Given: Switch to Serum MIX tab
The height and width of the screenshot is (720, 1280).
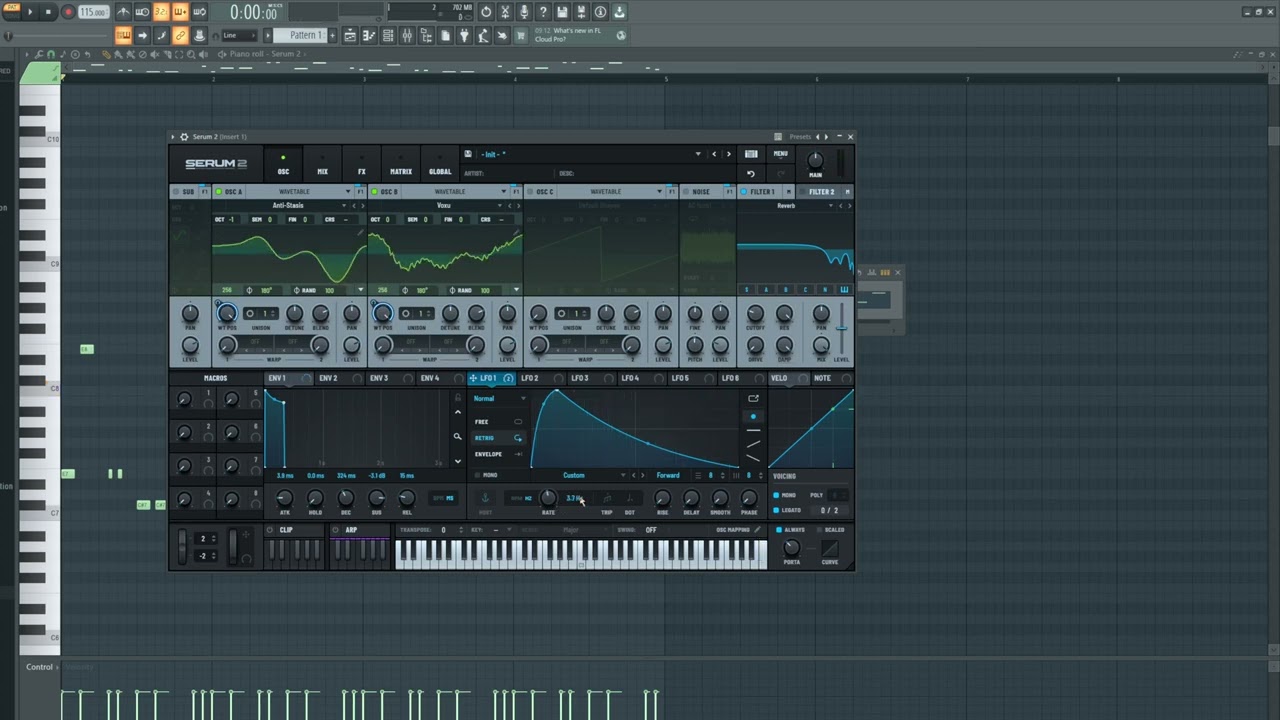Looking at the screenshot, I should (322, 164).
